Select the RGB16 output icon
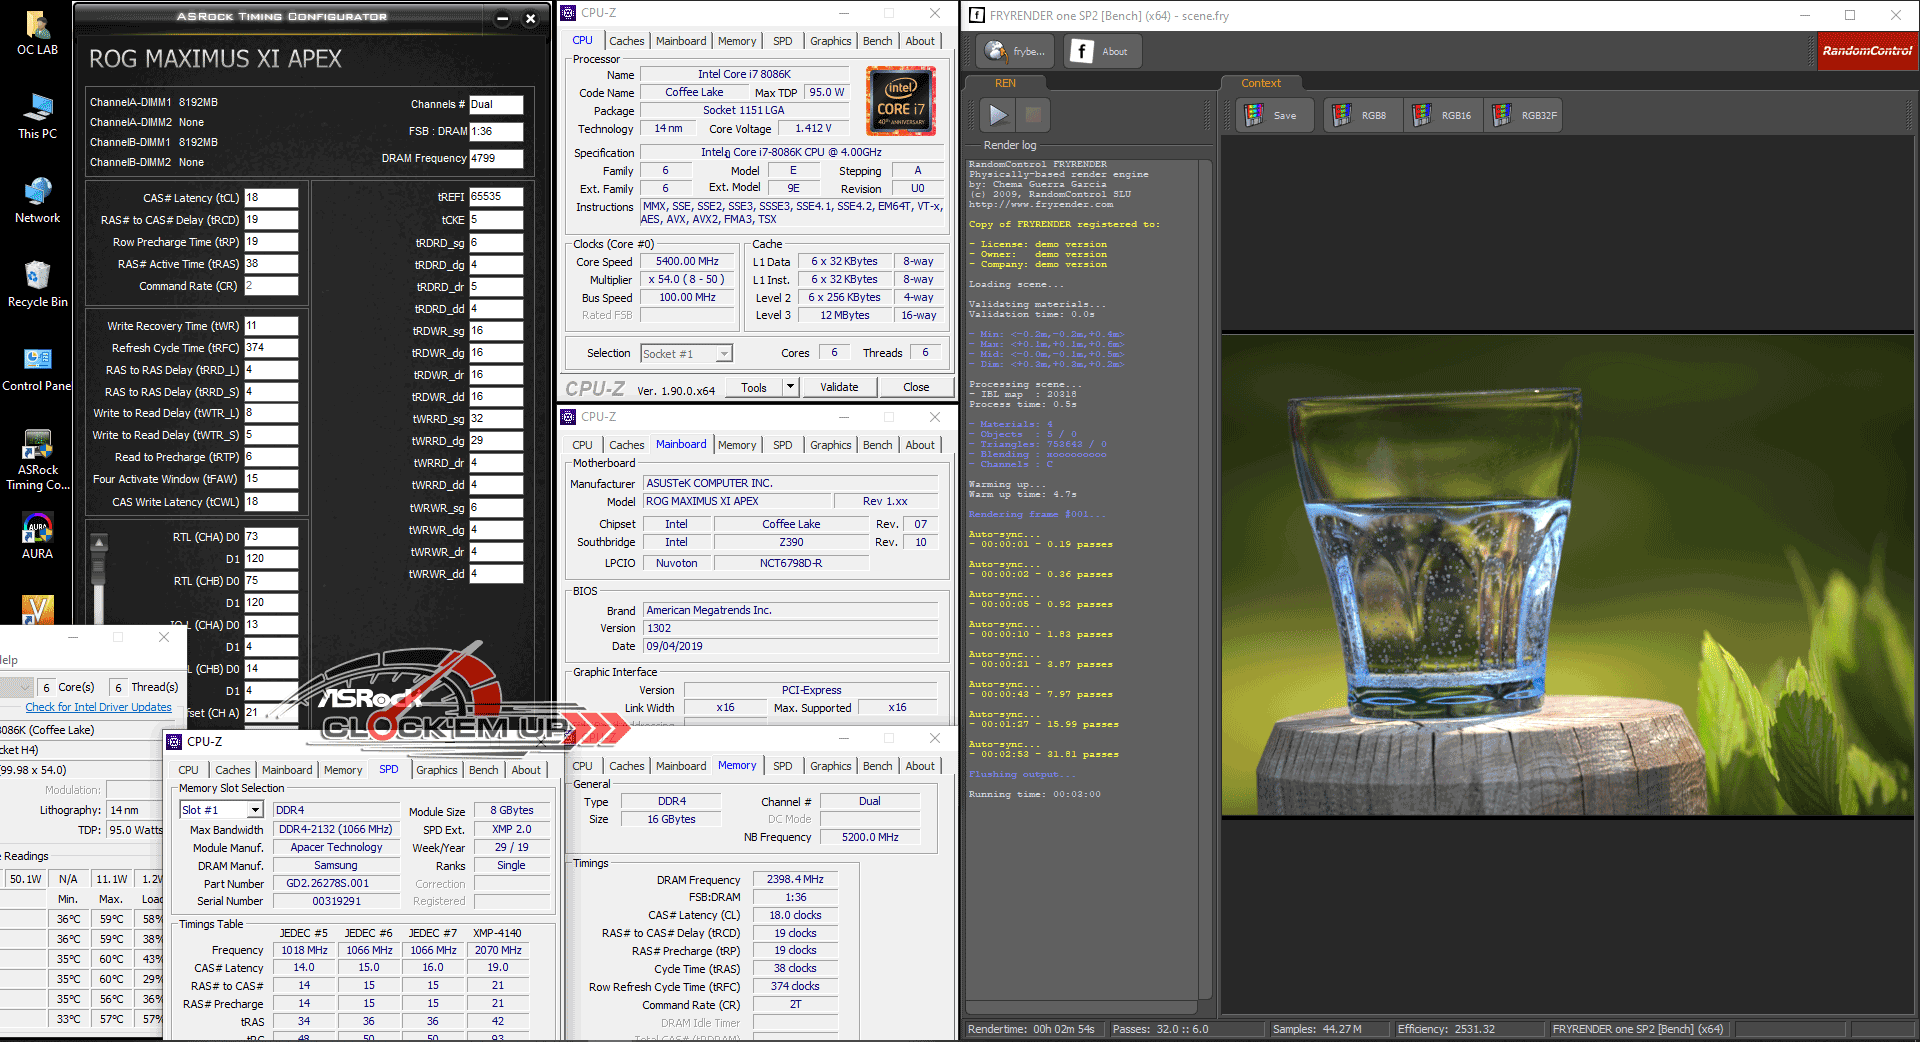Viewport: 1920px width, 1042px height. [1441, 115]
